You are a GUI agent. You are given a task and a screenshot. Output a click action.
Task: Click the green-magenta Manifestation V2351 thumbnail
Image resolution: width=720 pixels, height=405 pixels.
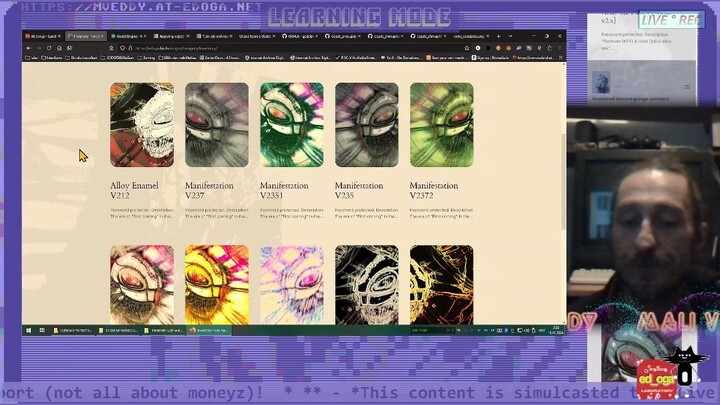pyautogui.click(x=292, y=124)
